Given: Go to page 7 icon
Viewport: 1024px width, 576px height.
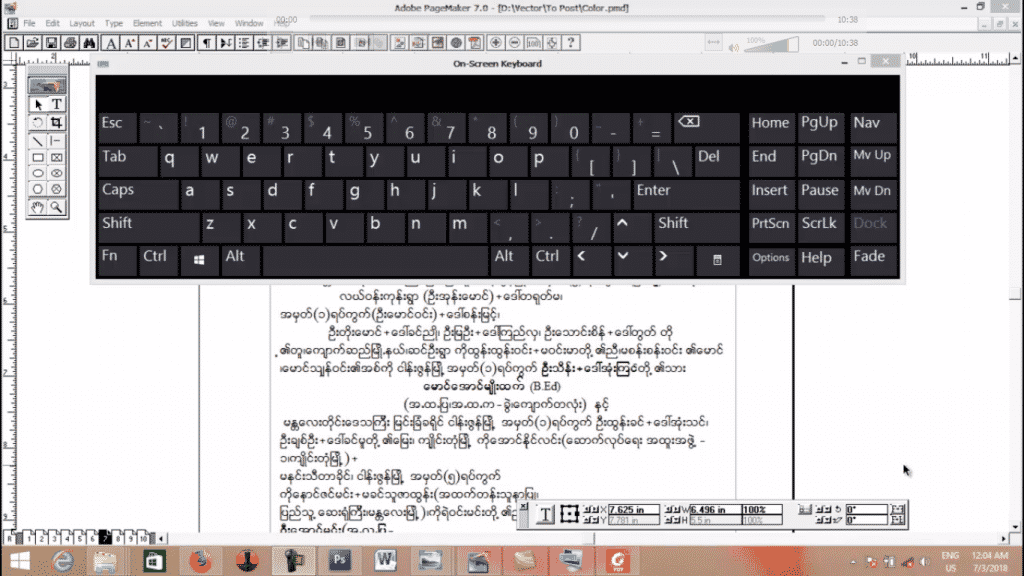Looking at the screenshot, I should (x=104, y=538).
